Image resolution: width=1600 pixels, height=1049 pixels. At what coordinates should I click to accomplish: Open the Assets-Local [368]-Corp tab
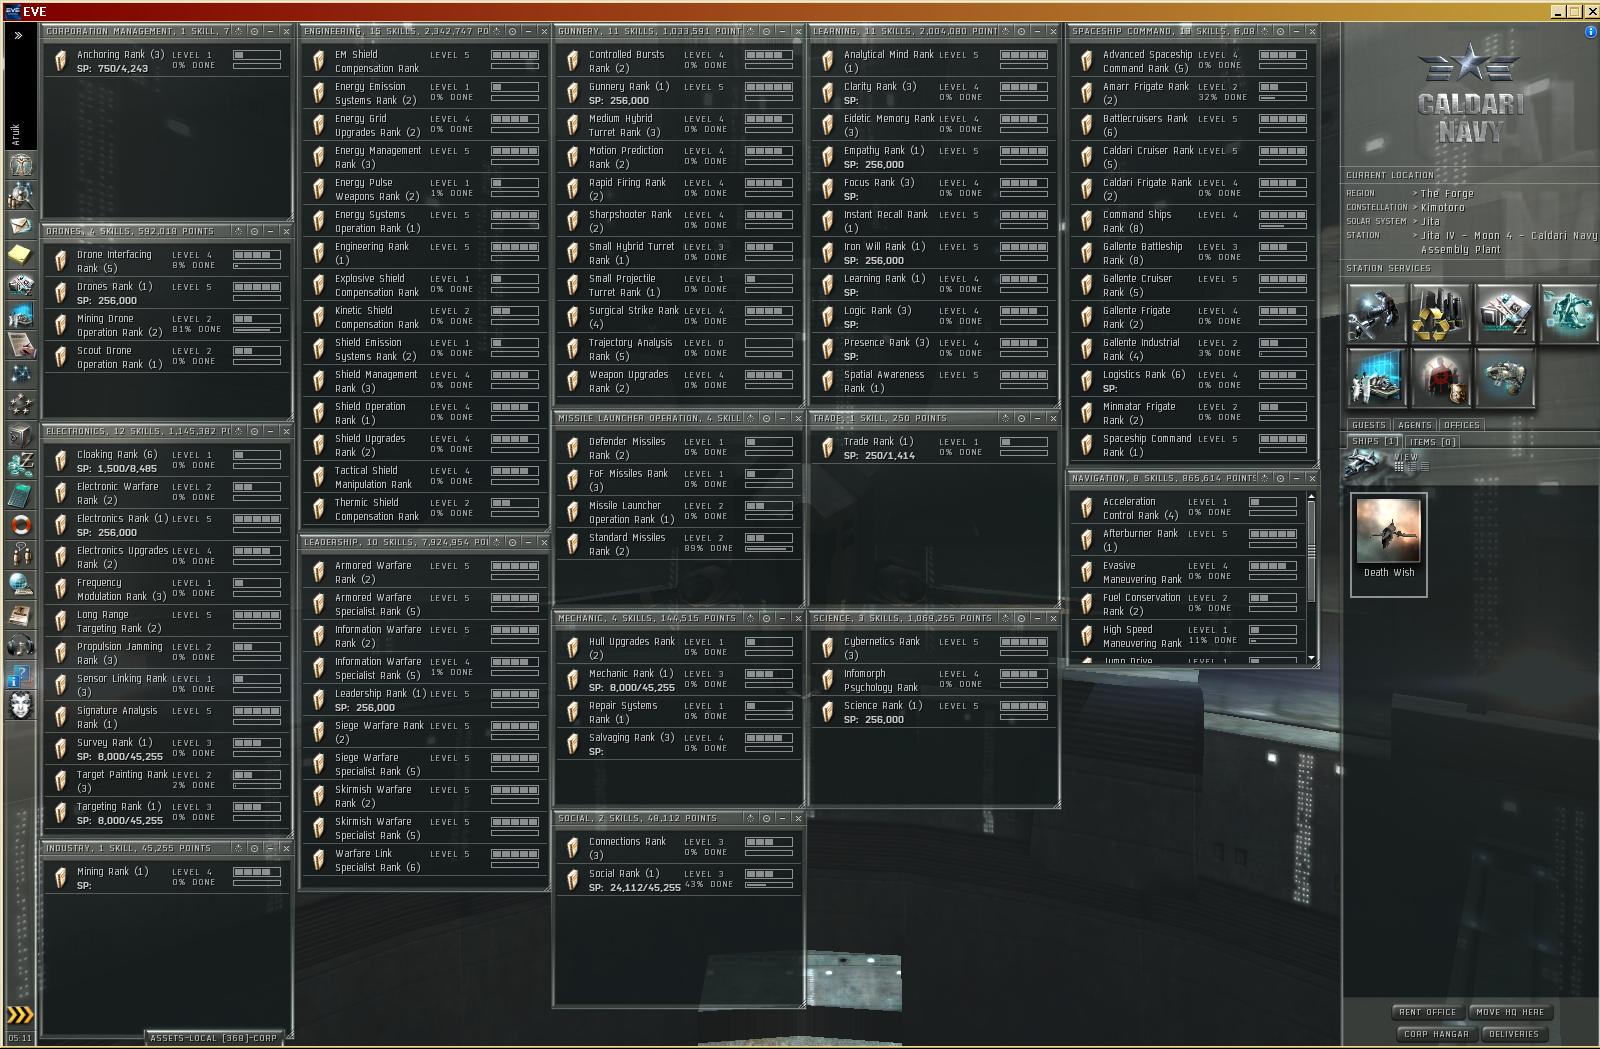[x=213, y=1038]
